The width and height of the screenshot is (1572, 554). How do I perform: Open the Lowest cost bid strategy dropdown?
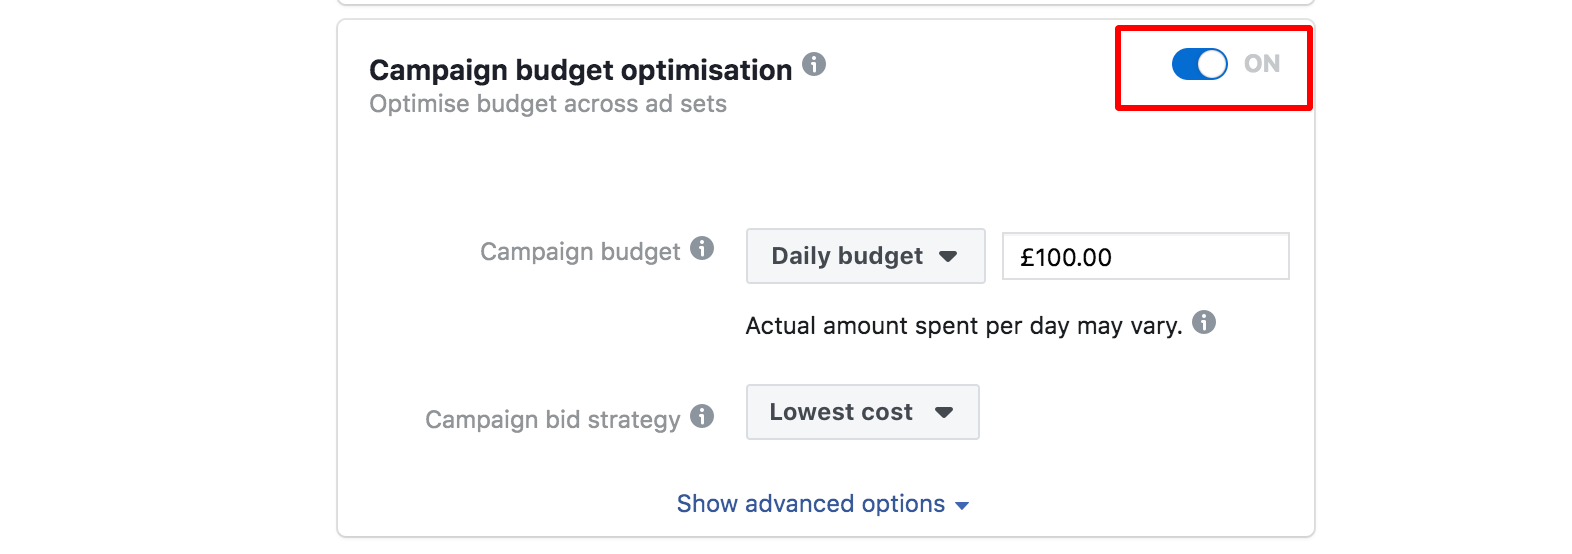coord(861,412)
